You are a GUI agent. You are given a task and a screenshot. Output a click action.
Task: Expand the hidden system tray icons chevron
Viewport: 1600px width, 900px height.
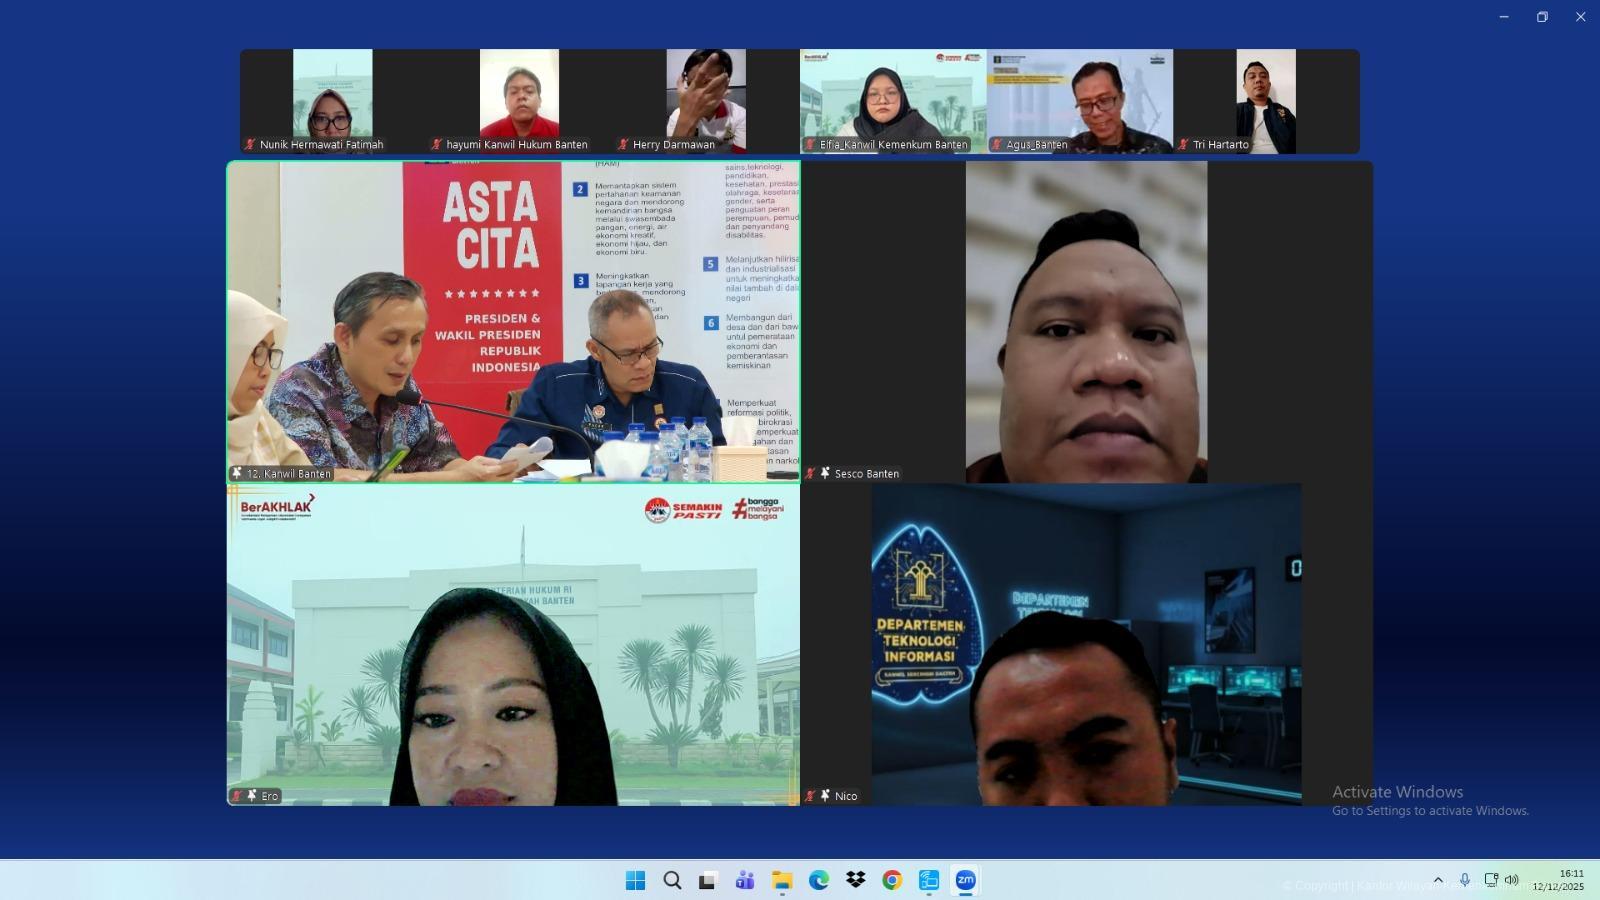point(1438,880)
